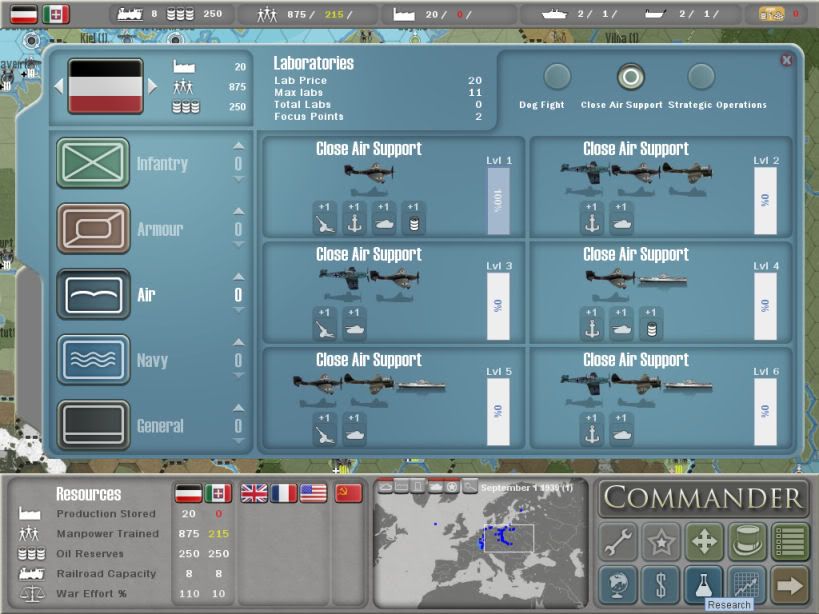Click the star commander button

coord(661,541)
